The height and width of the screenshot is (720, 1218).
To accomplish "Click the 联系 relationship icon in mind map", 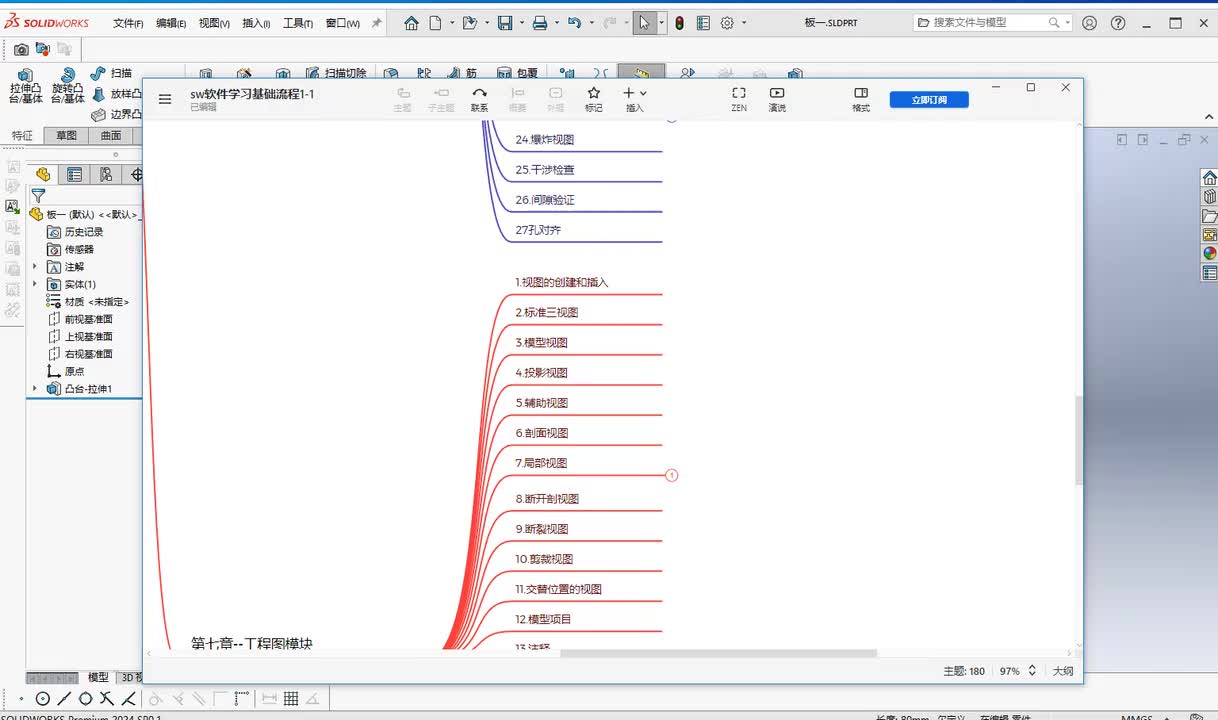I will (480, 99).
